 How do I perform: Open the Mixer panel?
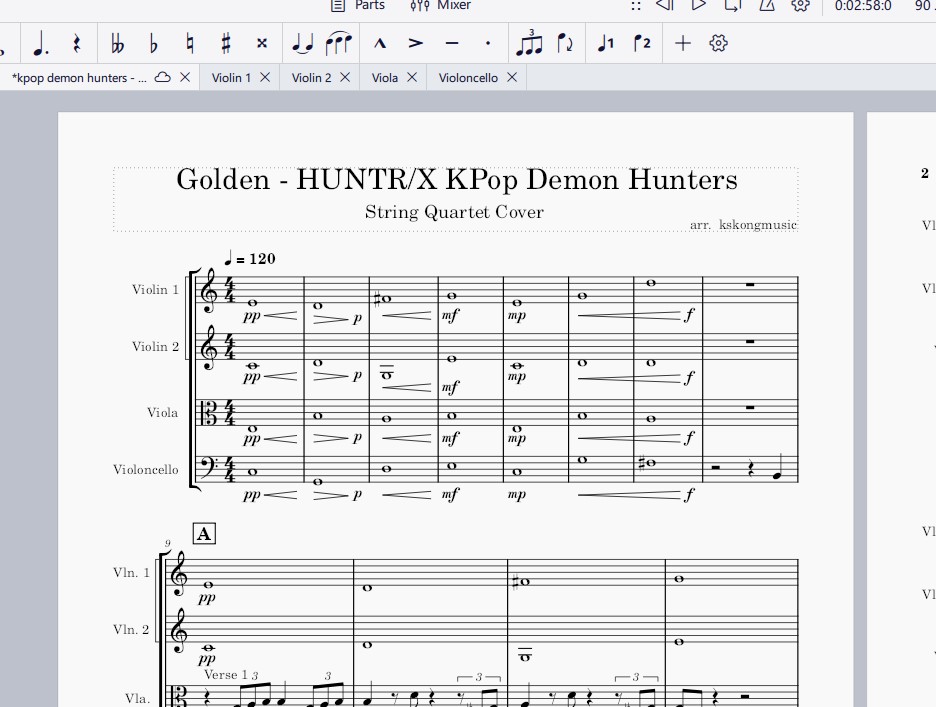point(441,5)
